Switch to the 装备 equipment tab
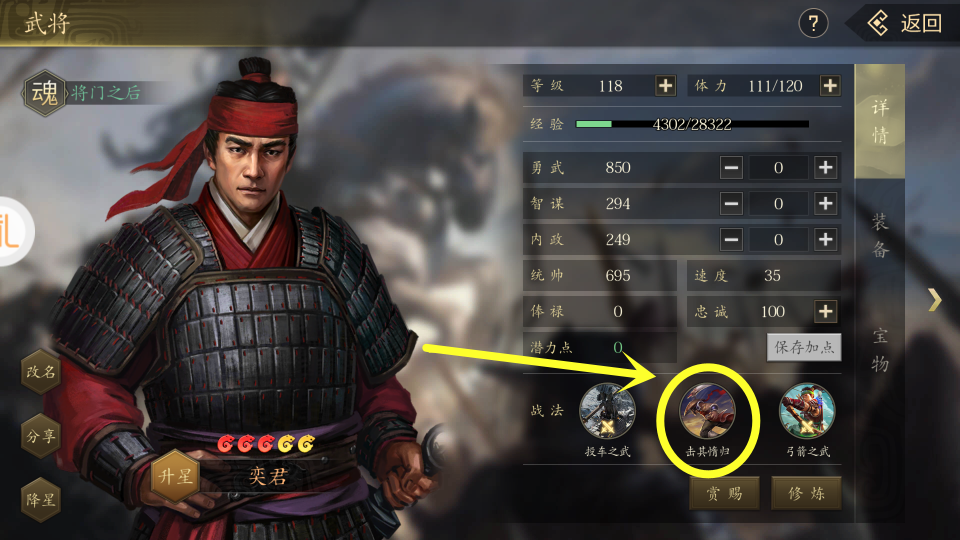 pos(880,236)
